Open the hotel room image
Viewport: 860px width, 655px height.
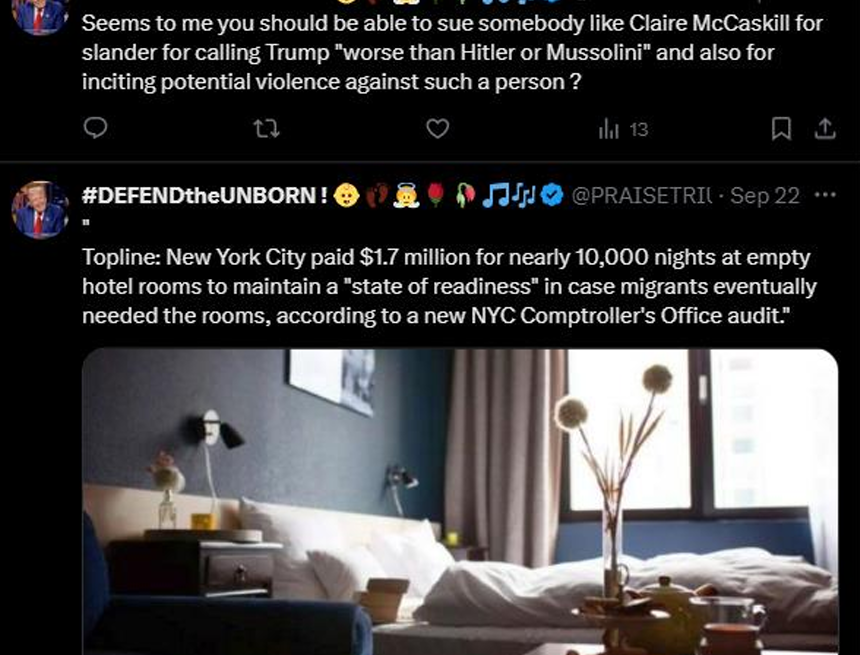tap(460, 501)
